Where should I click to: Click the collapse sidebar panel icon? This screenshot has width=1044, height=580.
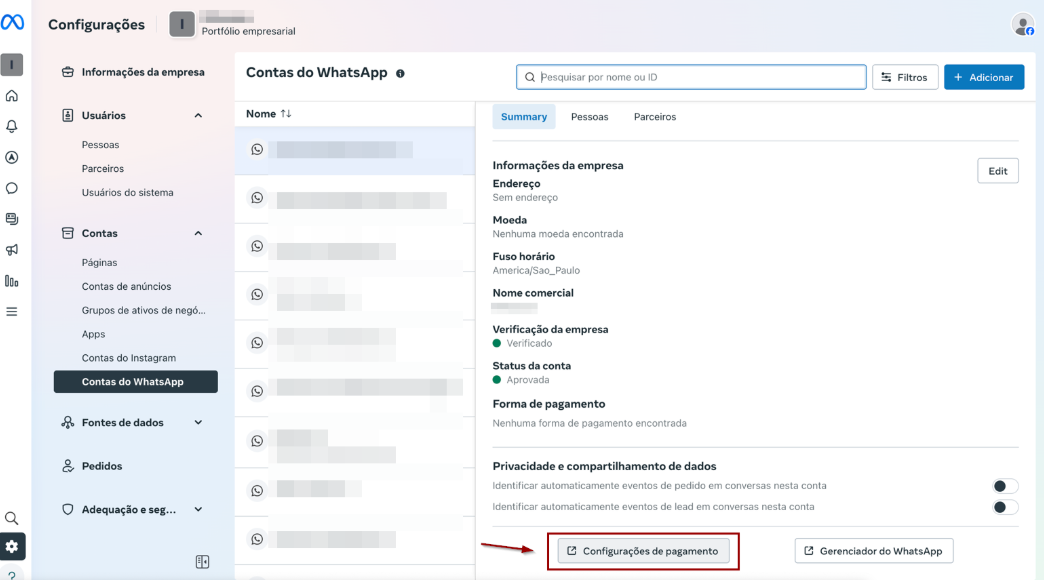[x=202, y=562]
